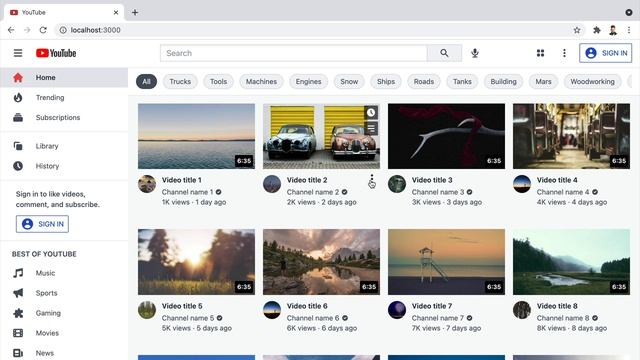Image resolution: width=640 pixels, height=360 pixels.
Task: Select the Trucks filter chip
Action: click(x=180, y=82)
